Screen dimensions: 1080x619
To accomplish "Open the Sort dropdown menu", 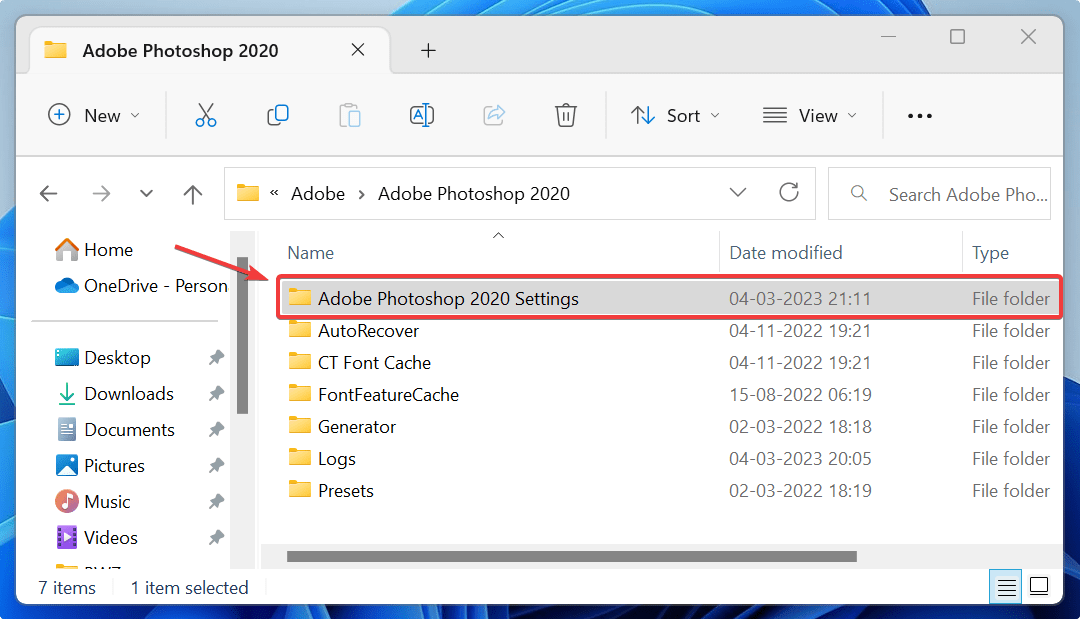I will point(676,115).
